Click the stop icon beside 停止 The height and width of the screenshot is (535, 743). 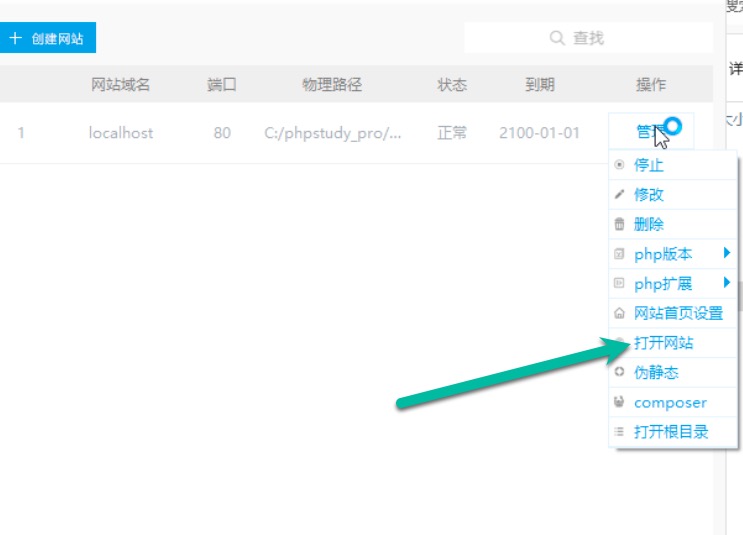(x=619, y=165)
